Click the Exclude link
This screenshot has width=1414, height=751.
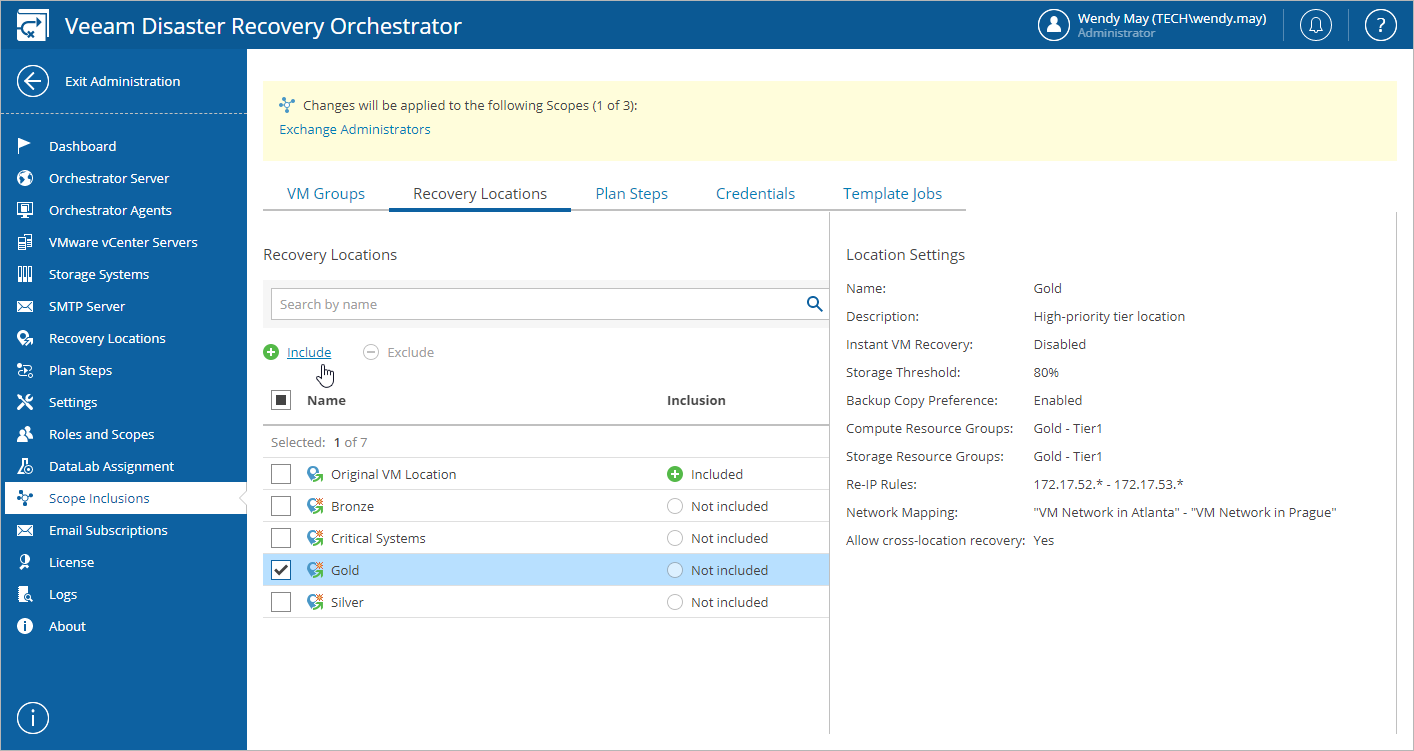pyautogui.click(x=410, y=352)
